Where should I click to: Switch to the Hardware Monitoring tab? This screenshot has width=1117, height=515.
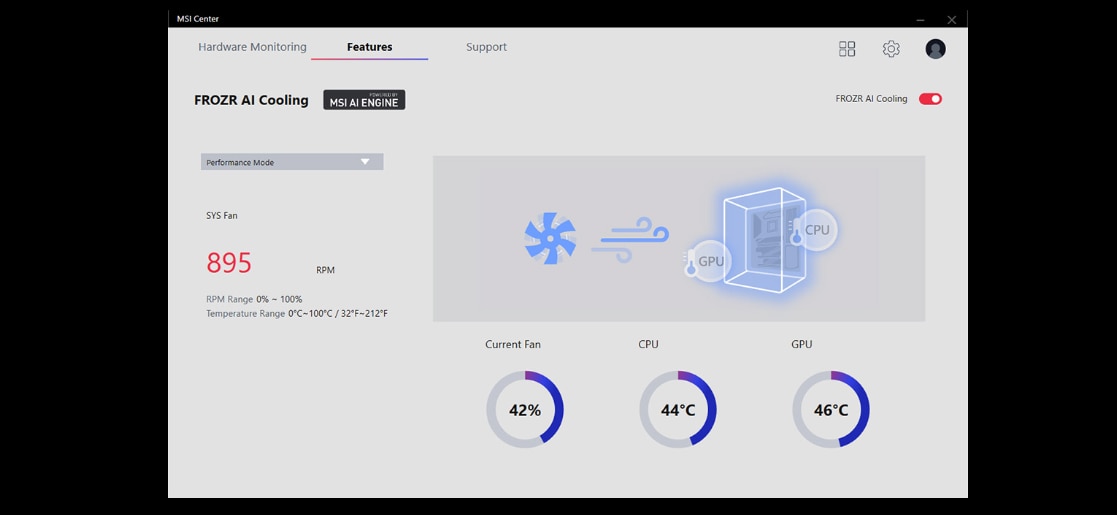pyautogui.click(x=252, y=47)
